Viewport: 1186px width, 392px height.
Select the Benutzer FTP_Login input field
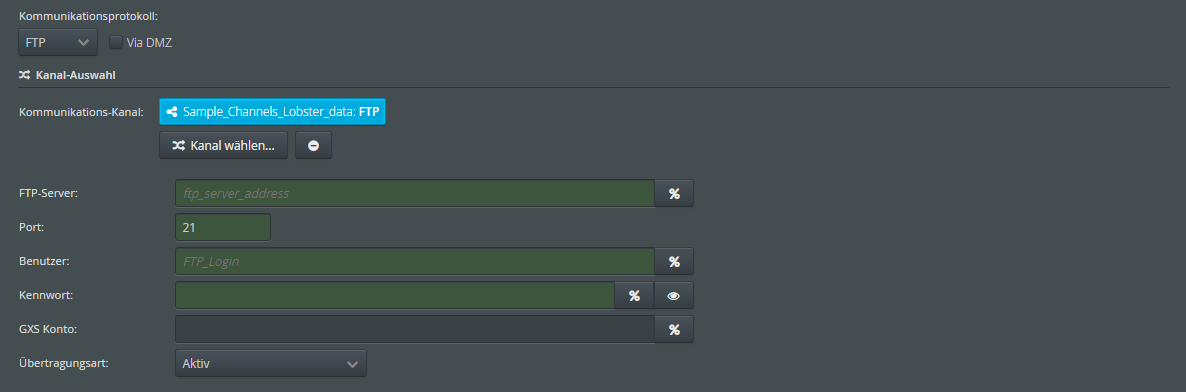[414, 261]
